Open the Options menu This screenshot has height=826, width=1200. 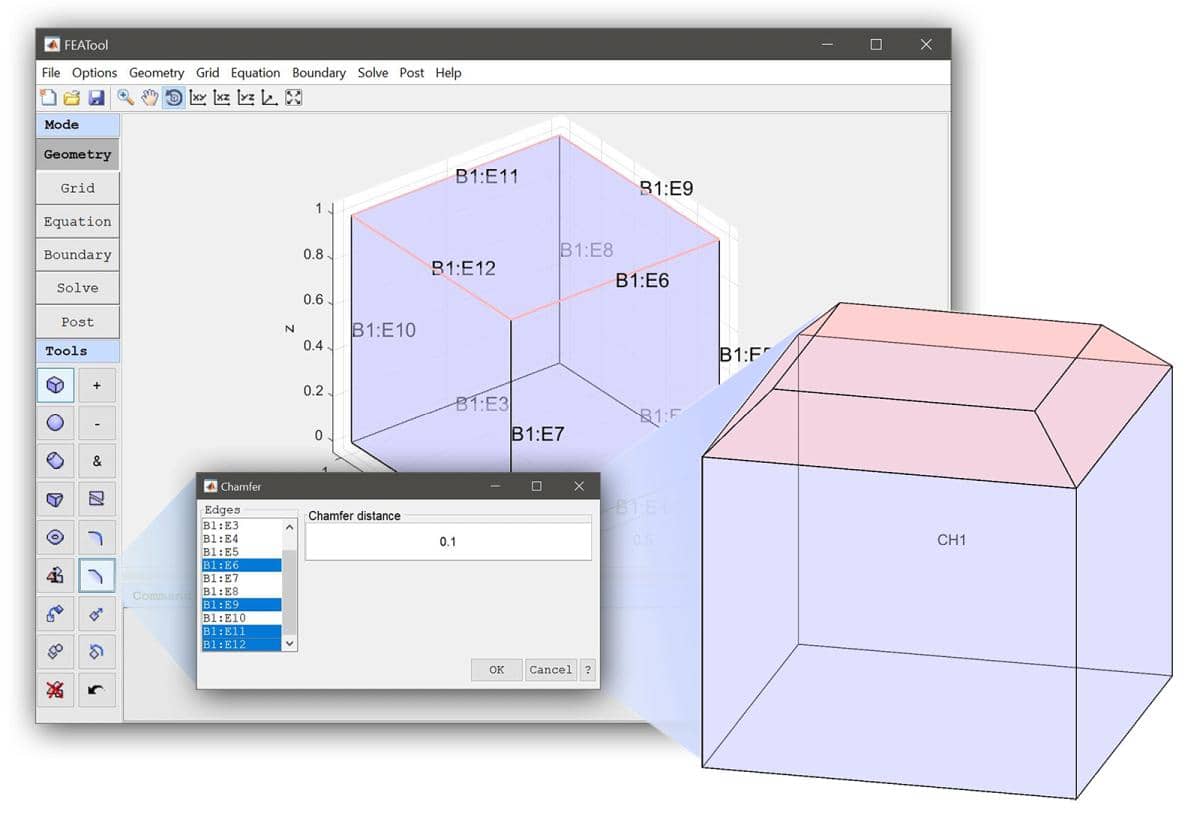click(x=94, y=73)
